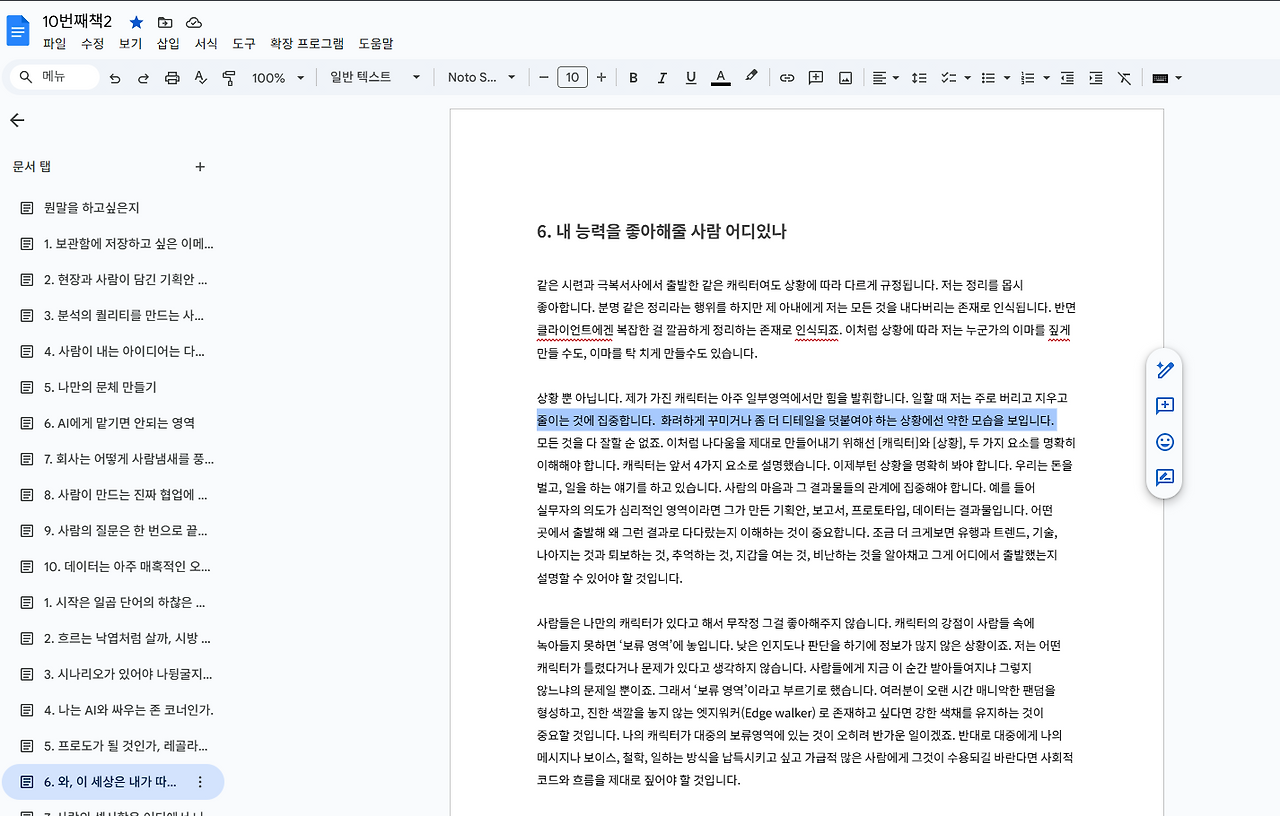
Task: Star the document 10번째책2
Action: pyautogui.click(x=136, y=22)
